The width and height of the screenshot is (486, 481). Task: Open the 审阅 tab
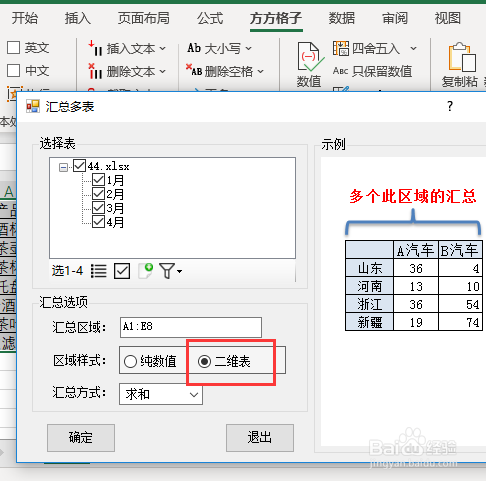tap(395, 18)
